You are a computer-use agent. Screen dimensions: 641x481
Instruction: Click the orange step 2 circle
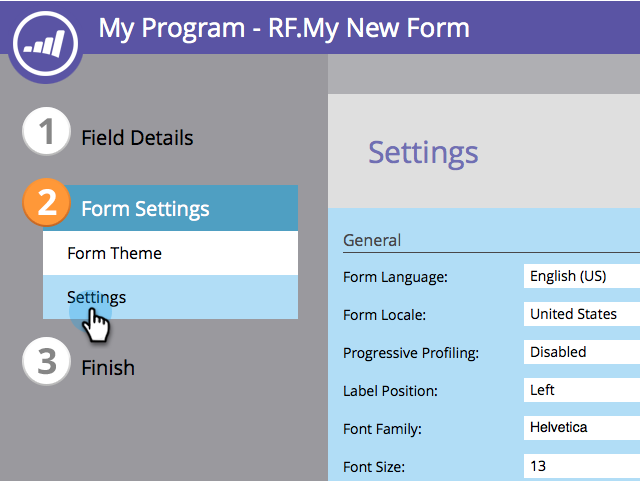[46, 204]
